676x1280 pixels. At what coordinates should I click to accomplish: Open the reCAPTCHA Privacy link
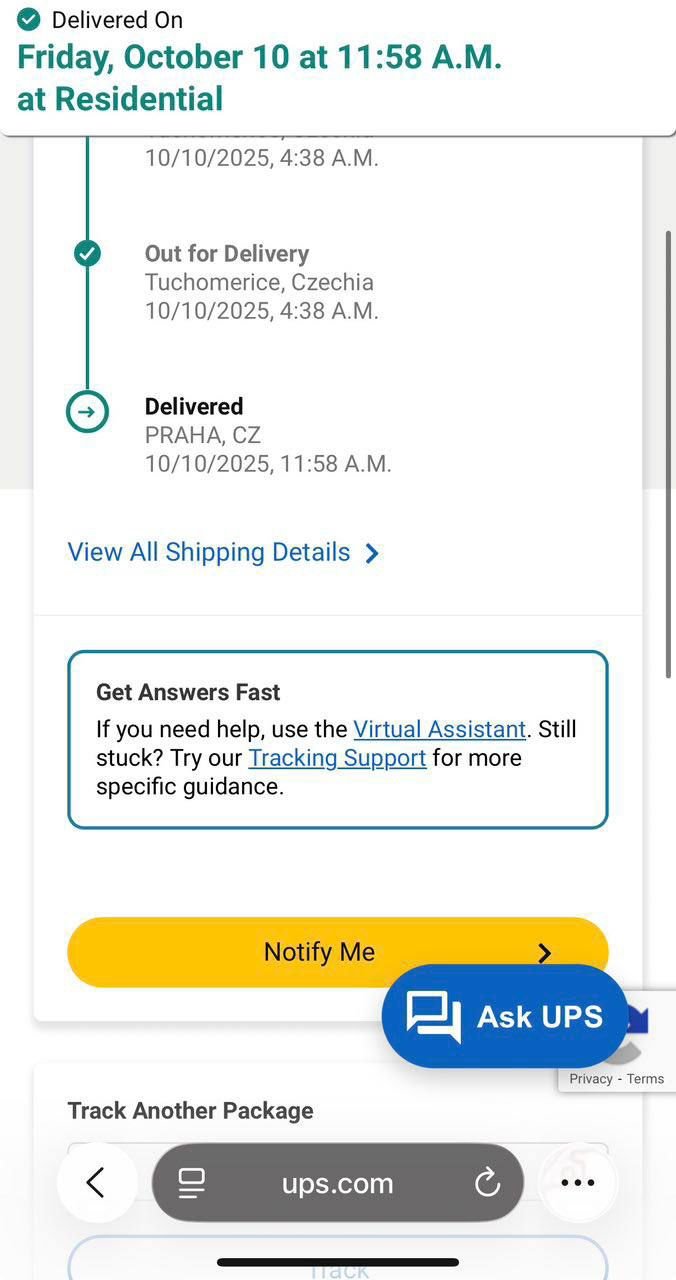(x=590, y=1078)
